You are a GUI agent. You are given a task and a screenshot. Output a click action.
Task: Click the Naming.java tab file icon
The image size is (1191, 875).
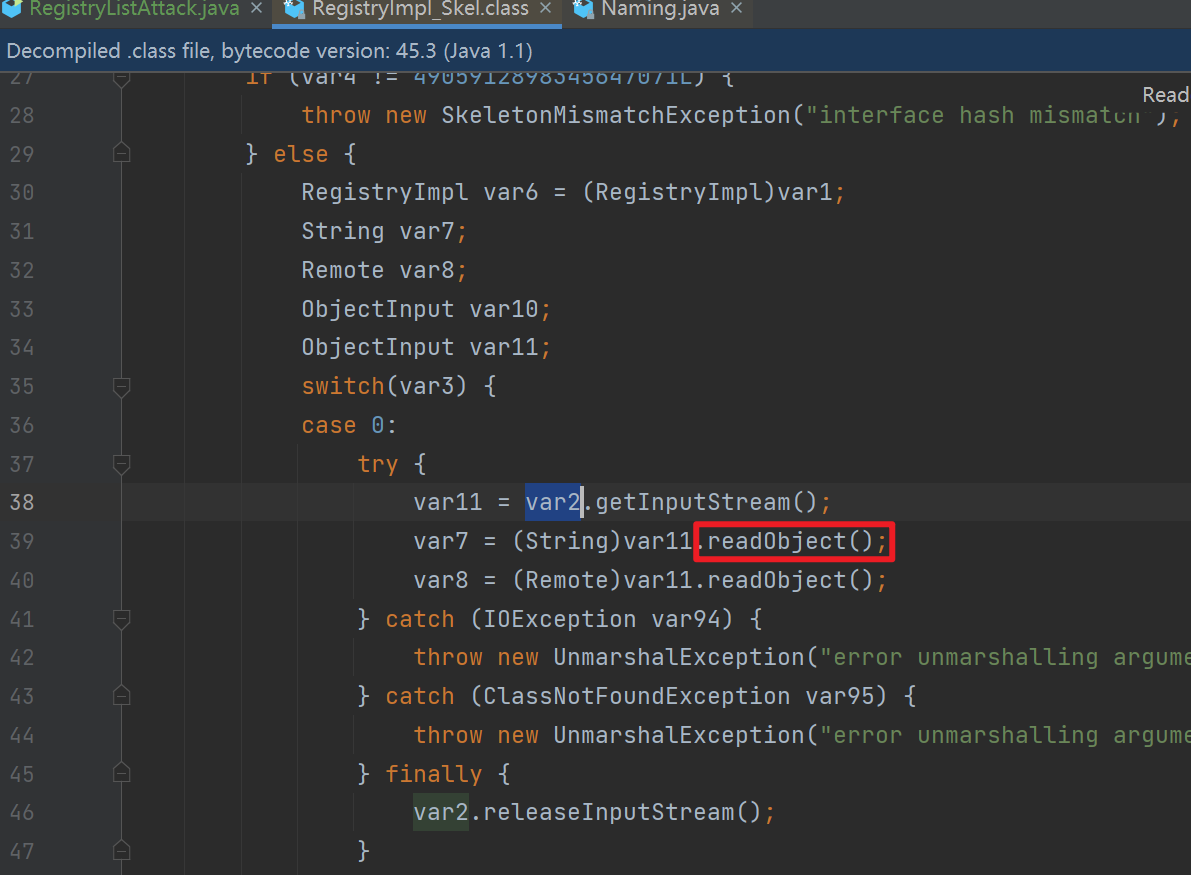point(582,10)
